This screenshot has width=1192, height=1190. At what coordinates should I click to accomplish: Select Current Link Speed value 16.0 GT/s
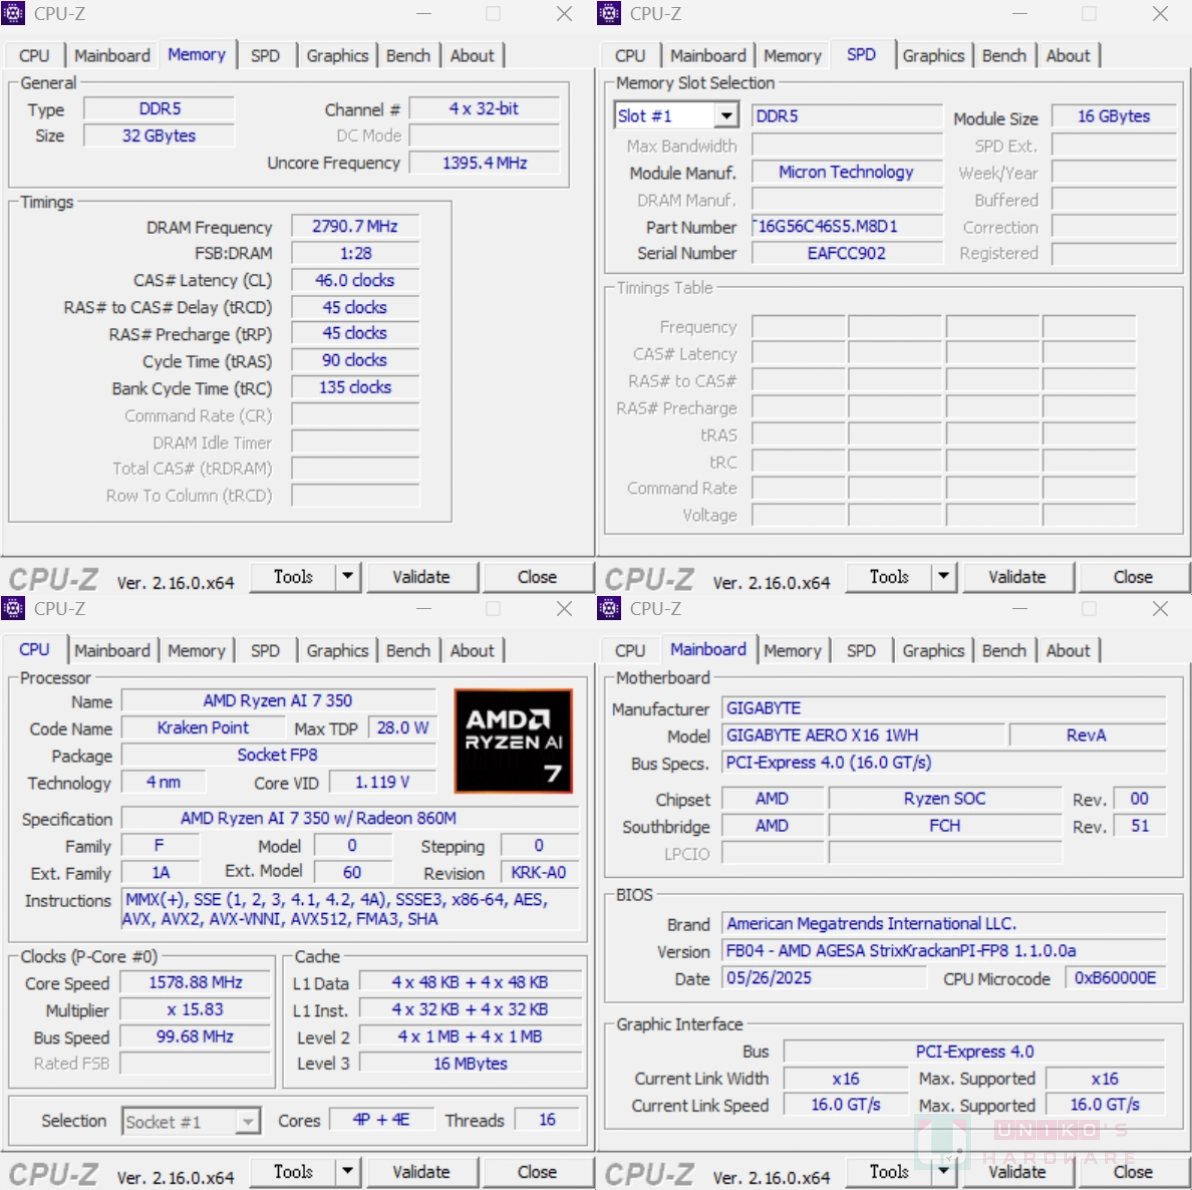click(846, 1106)
